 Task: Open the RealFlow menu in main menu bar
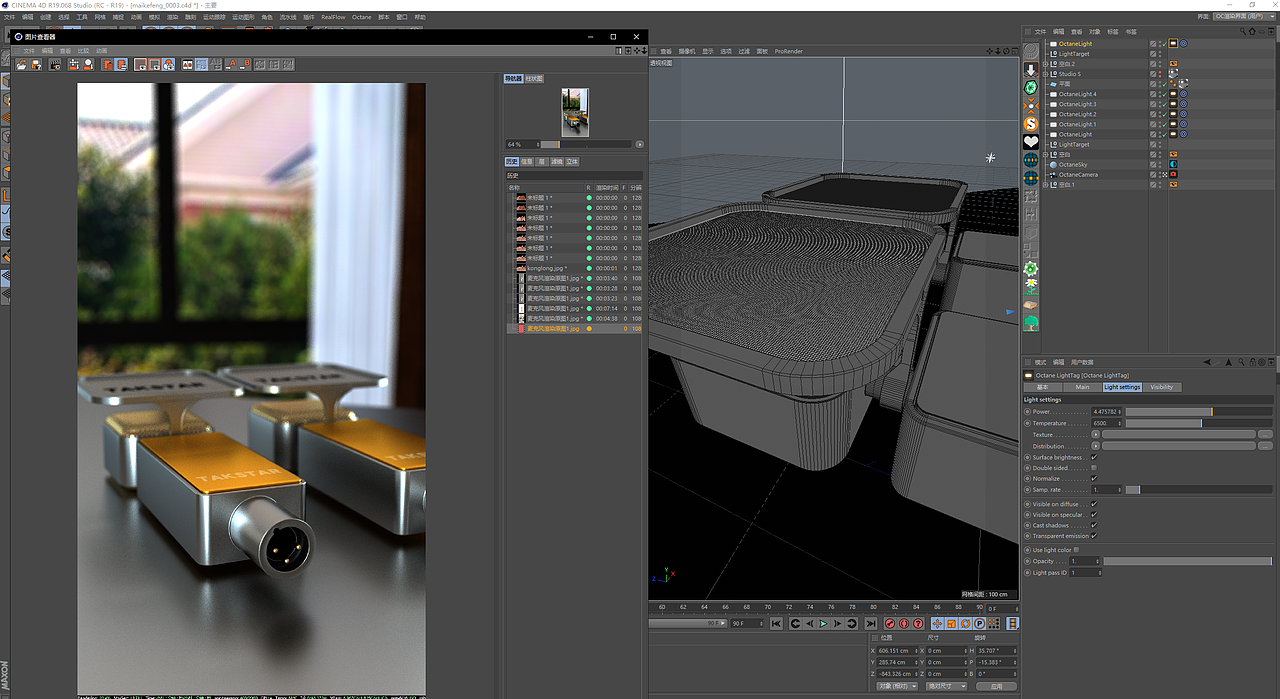[x=333, y=17]
